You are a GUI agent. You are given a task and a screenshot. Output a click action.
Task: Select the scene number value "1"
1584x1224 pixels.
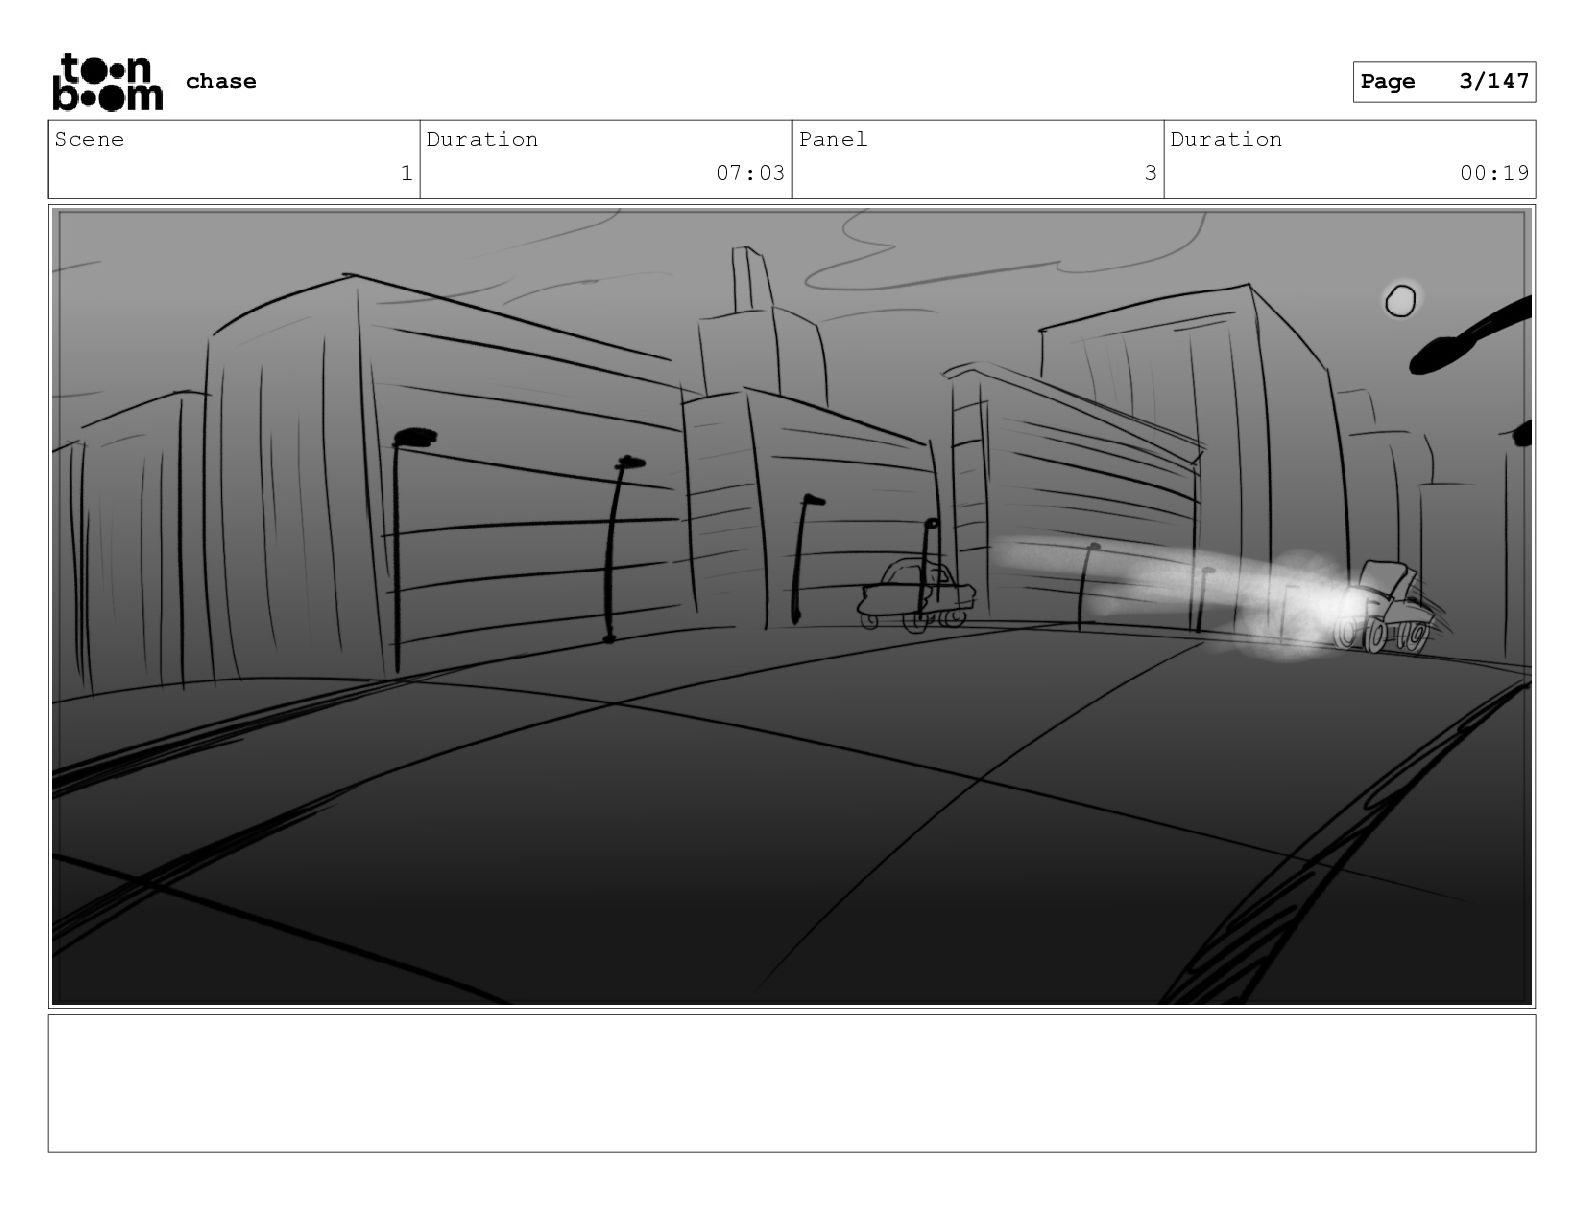coord(406,173)
